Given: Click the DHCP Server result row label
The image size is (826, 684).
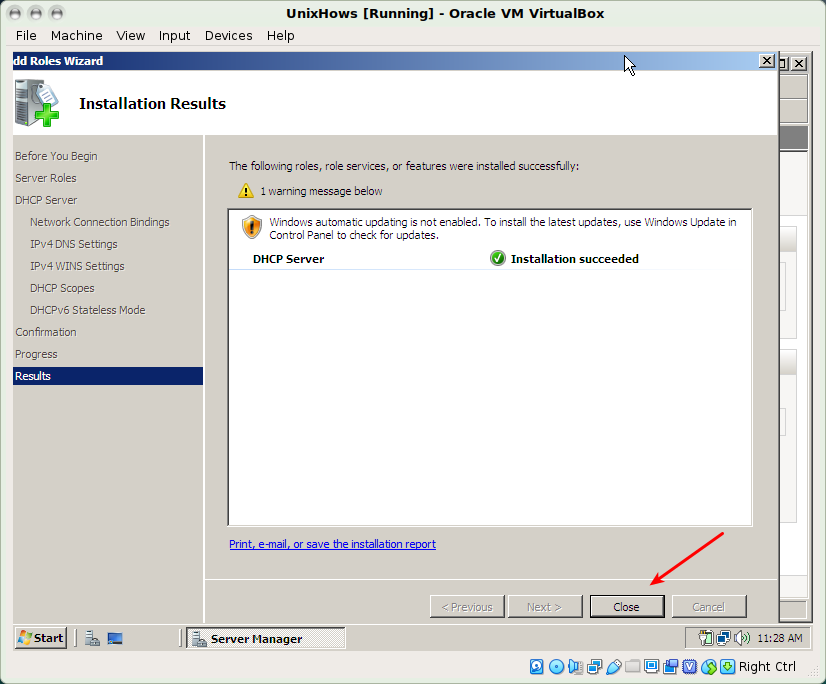Looking at the screenshot, I should point(289,259).
